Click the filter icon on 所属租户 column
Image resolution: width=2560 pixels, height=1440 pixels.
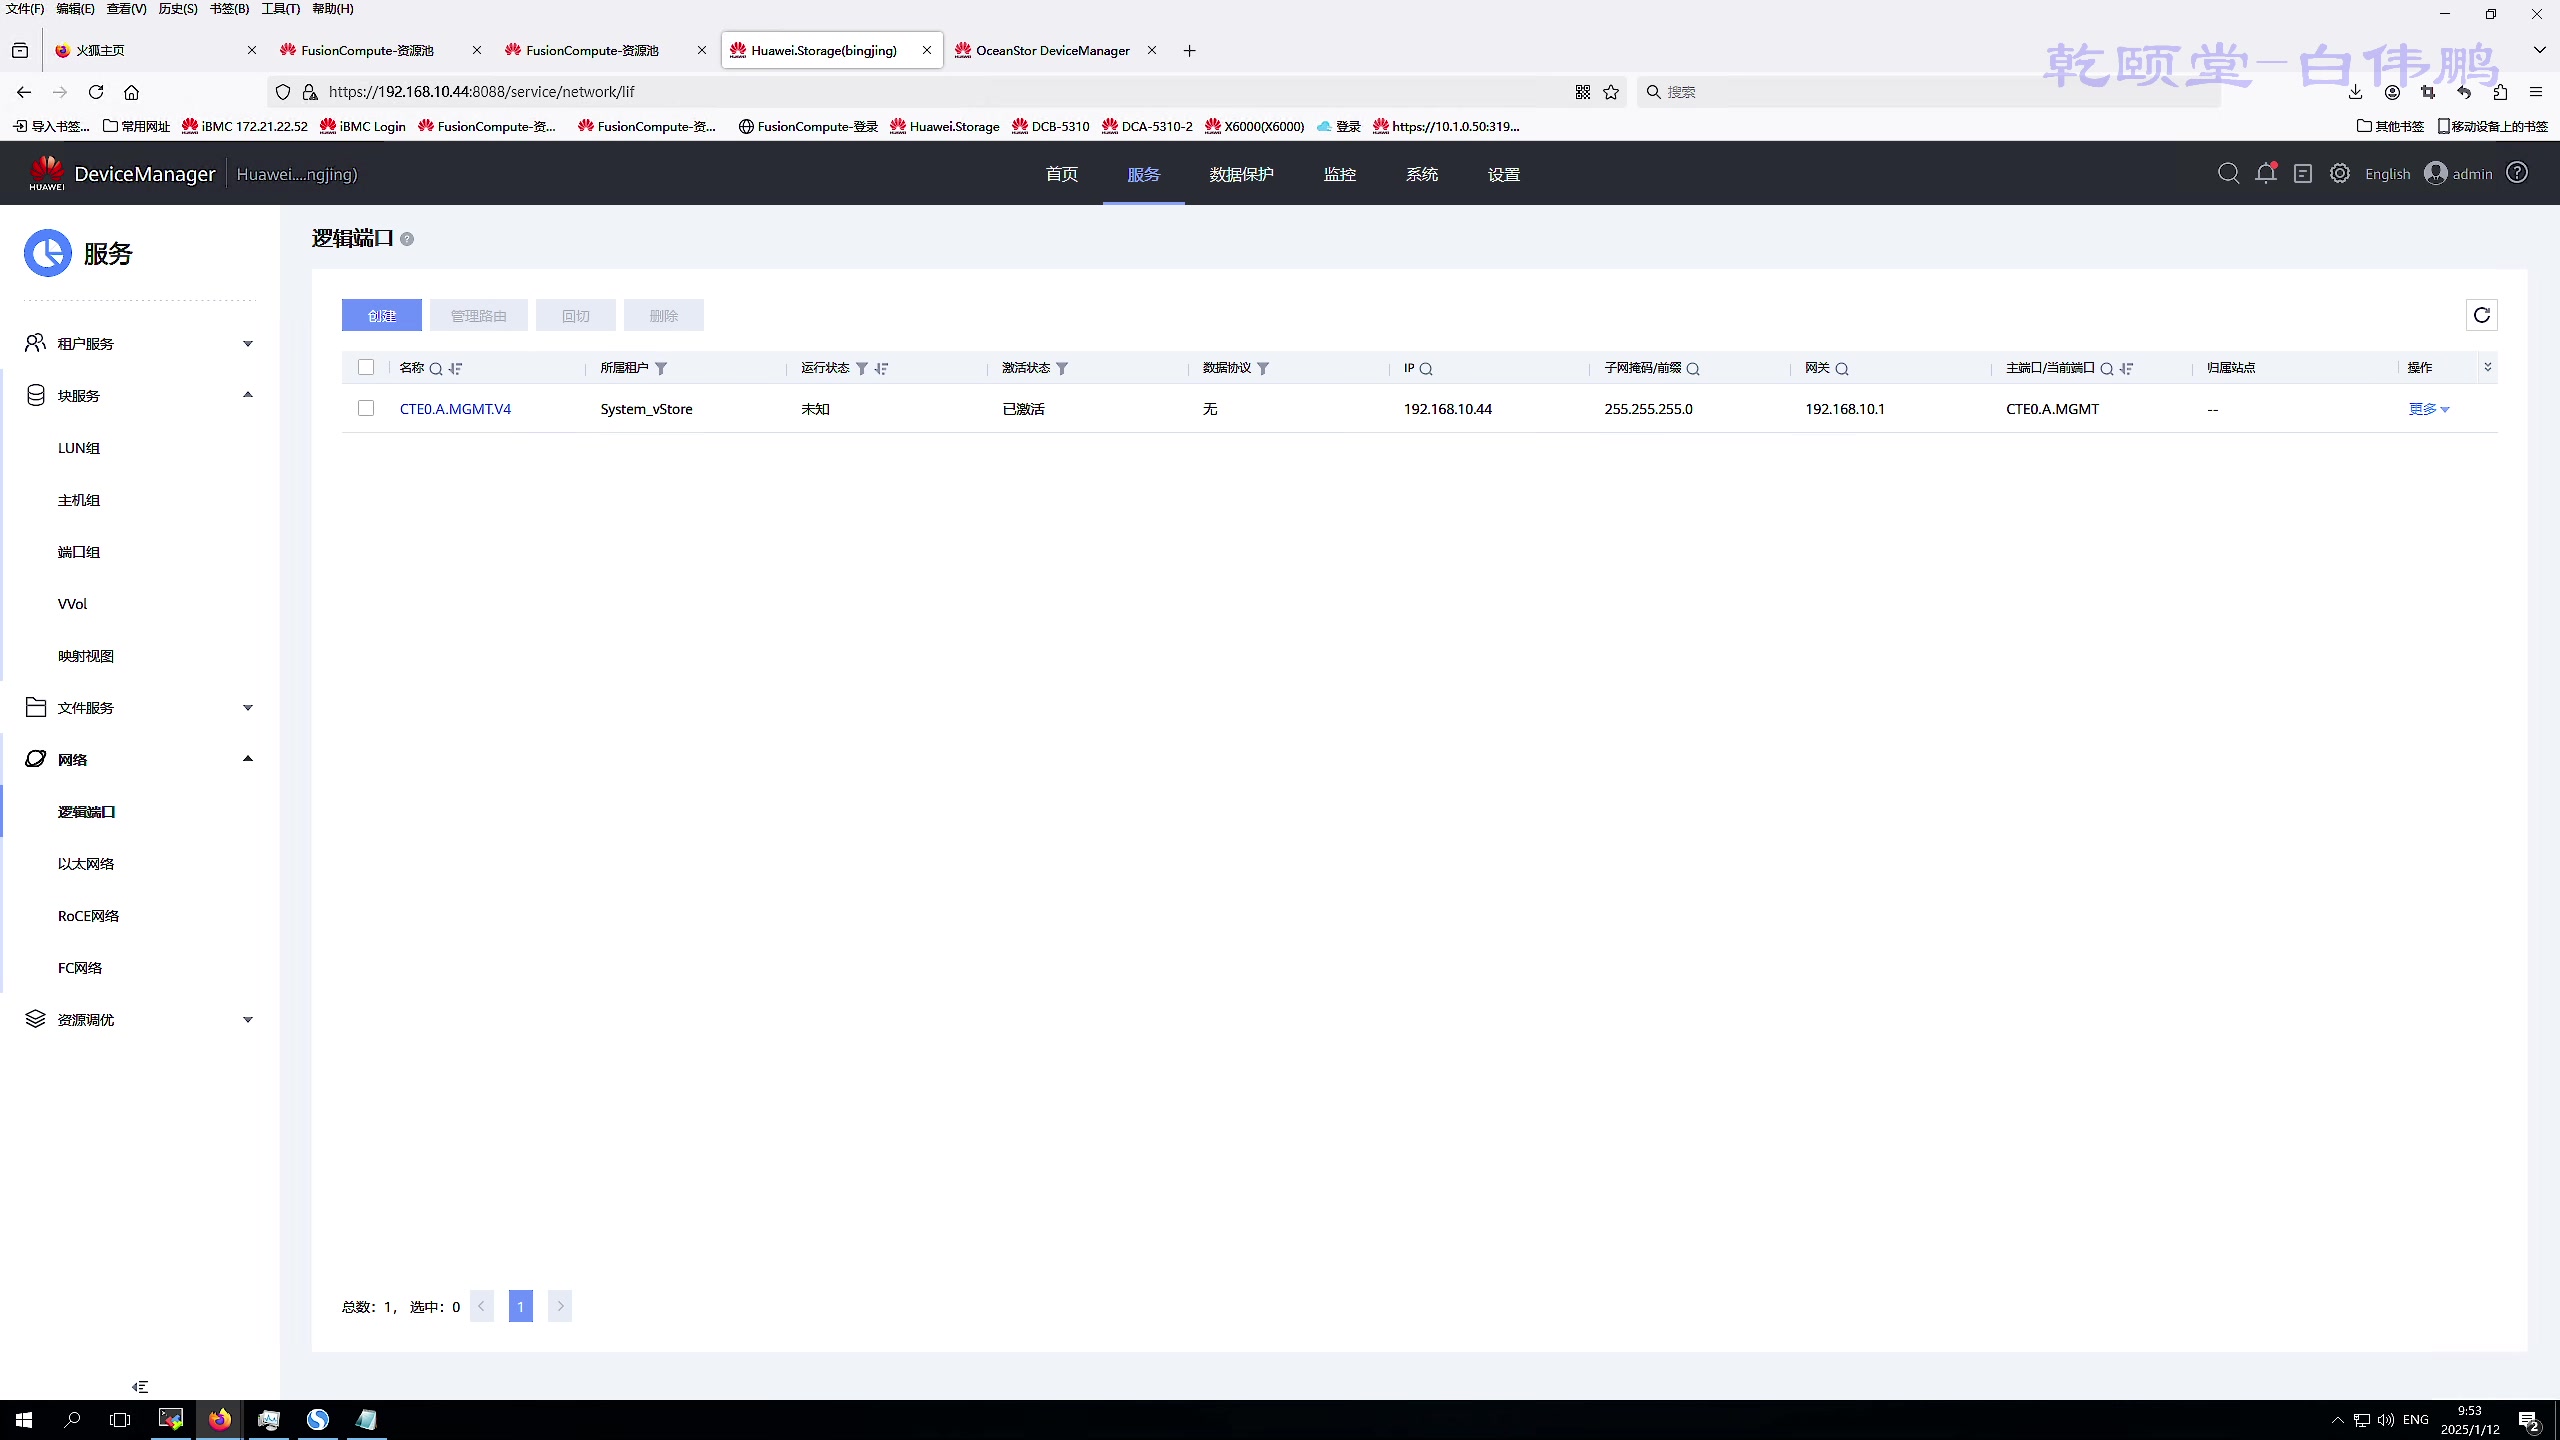661,368
